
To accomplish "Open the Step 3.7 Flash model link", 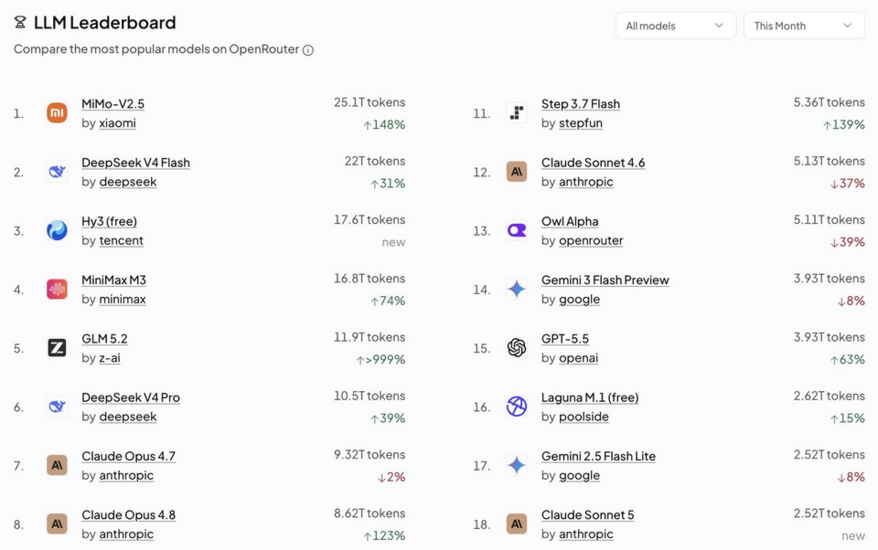I will pos(580,104).
